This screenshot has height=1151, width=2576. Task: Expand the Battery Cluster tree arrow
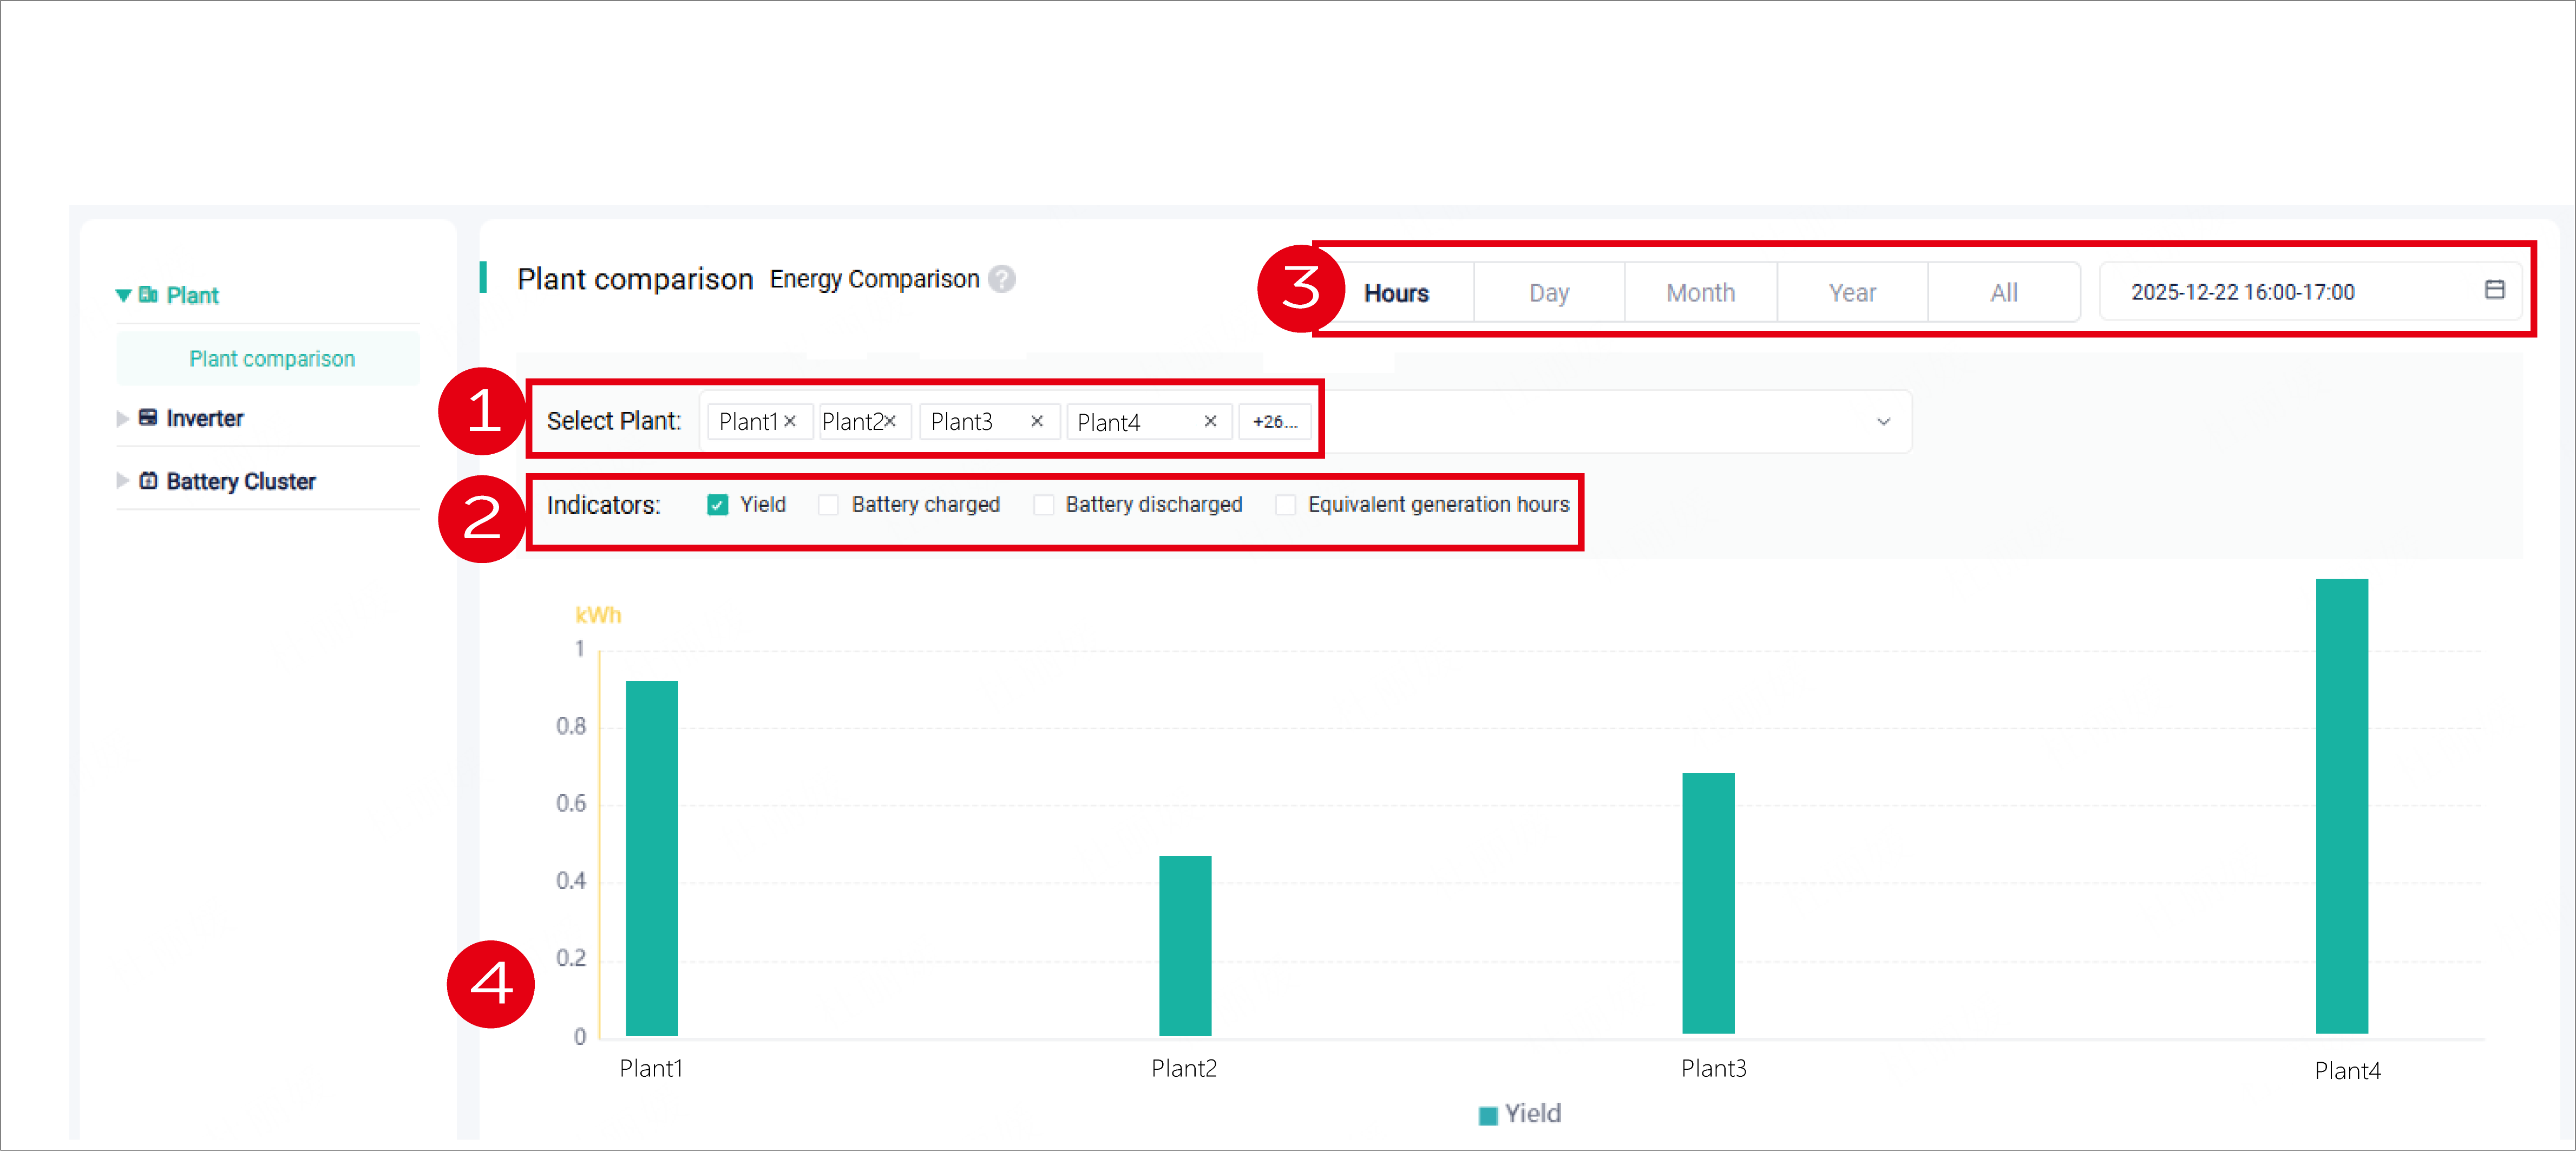[122, 481]
